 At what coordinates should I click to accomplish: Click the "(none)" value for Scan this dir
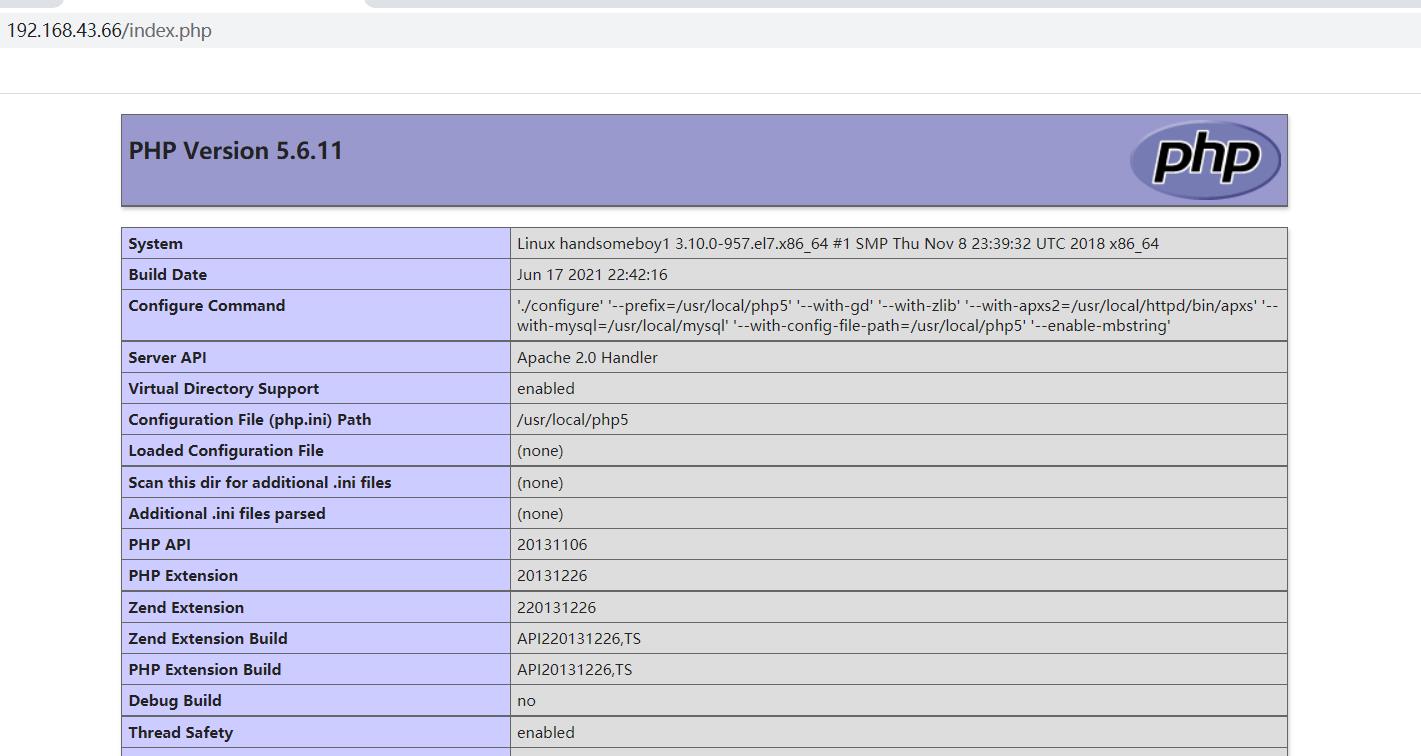[540, 483]
